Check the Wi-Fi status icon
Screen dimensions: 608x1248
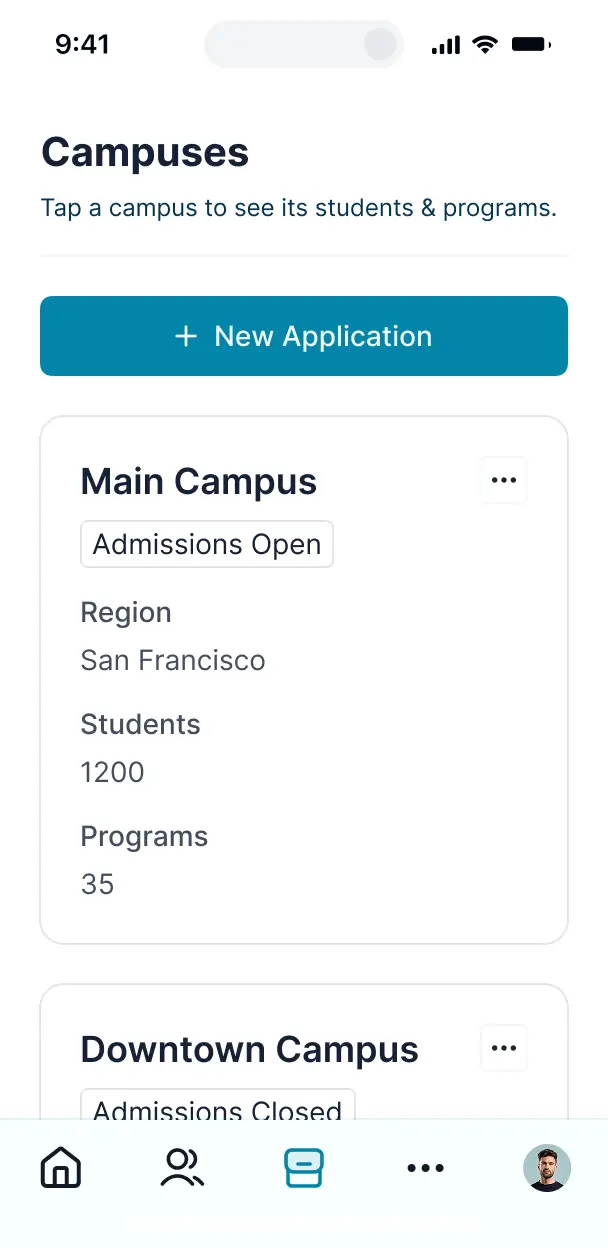click(x=486, y=44)
